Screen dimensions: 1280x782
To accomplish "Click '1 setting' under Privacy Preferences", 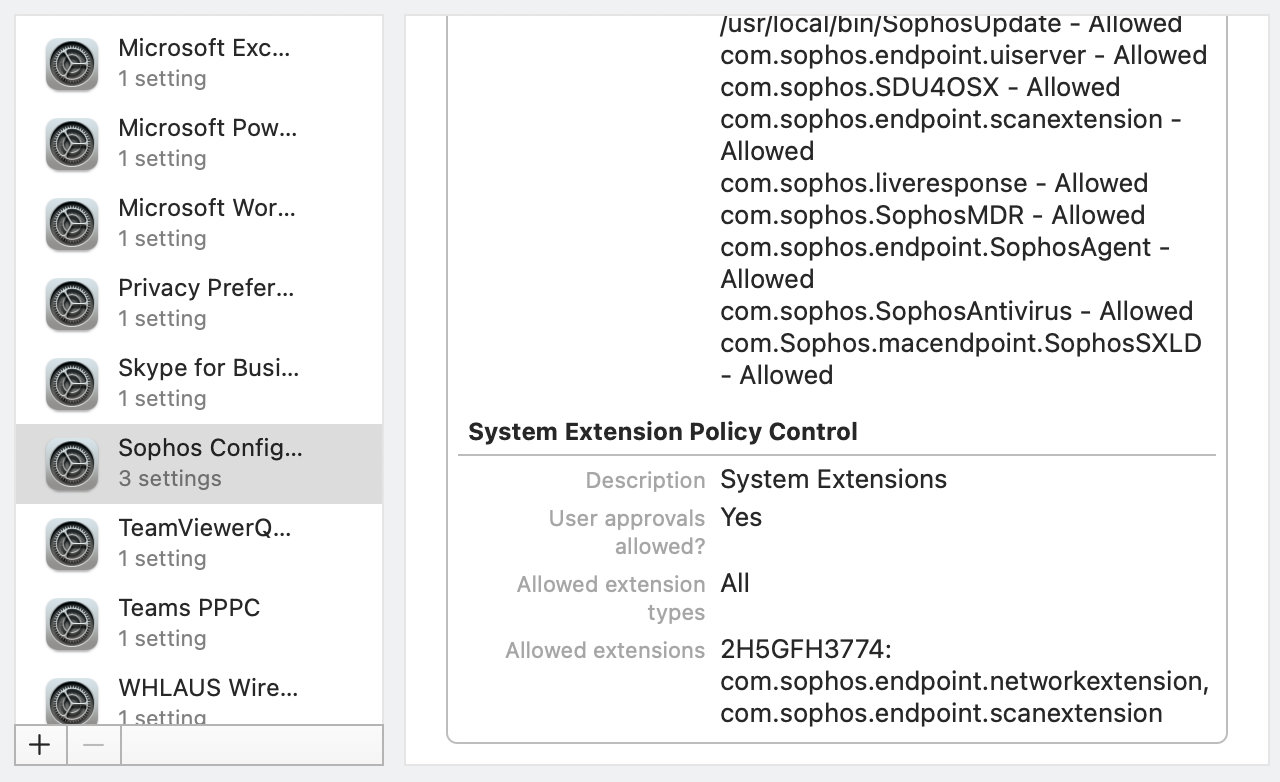I will 162,319.
